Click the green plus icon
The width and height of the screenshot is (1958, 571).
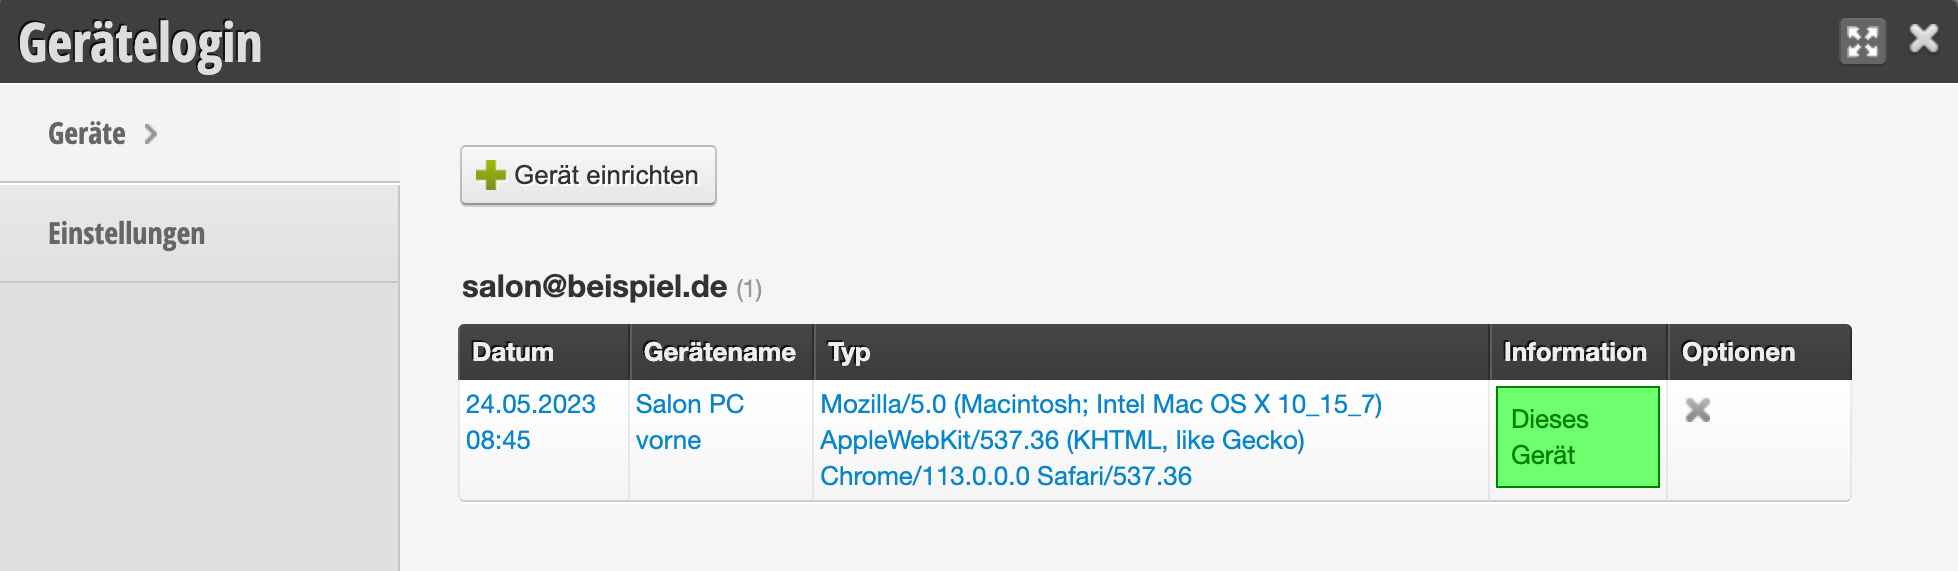point(490,175)
